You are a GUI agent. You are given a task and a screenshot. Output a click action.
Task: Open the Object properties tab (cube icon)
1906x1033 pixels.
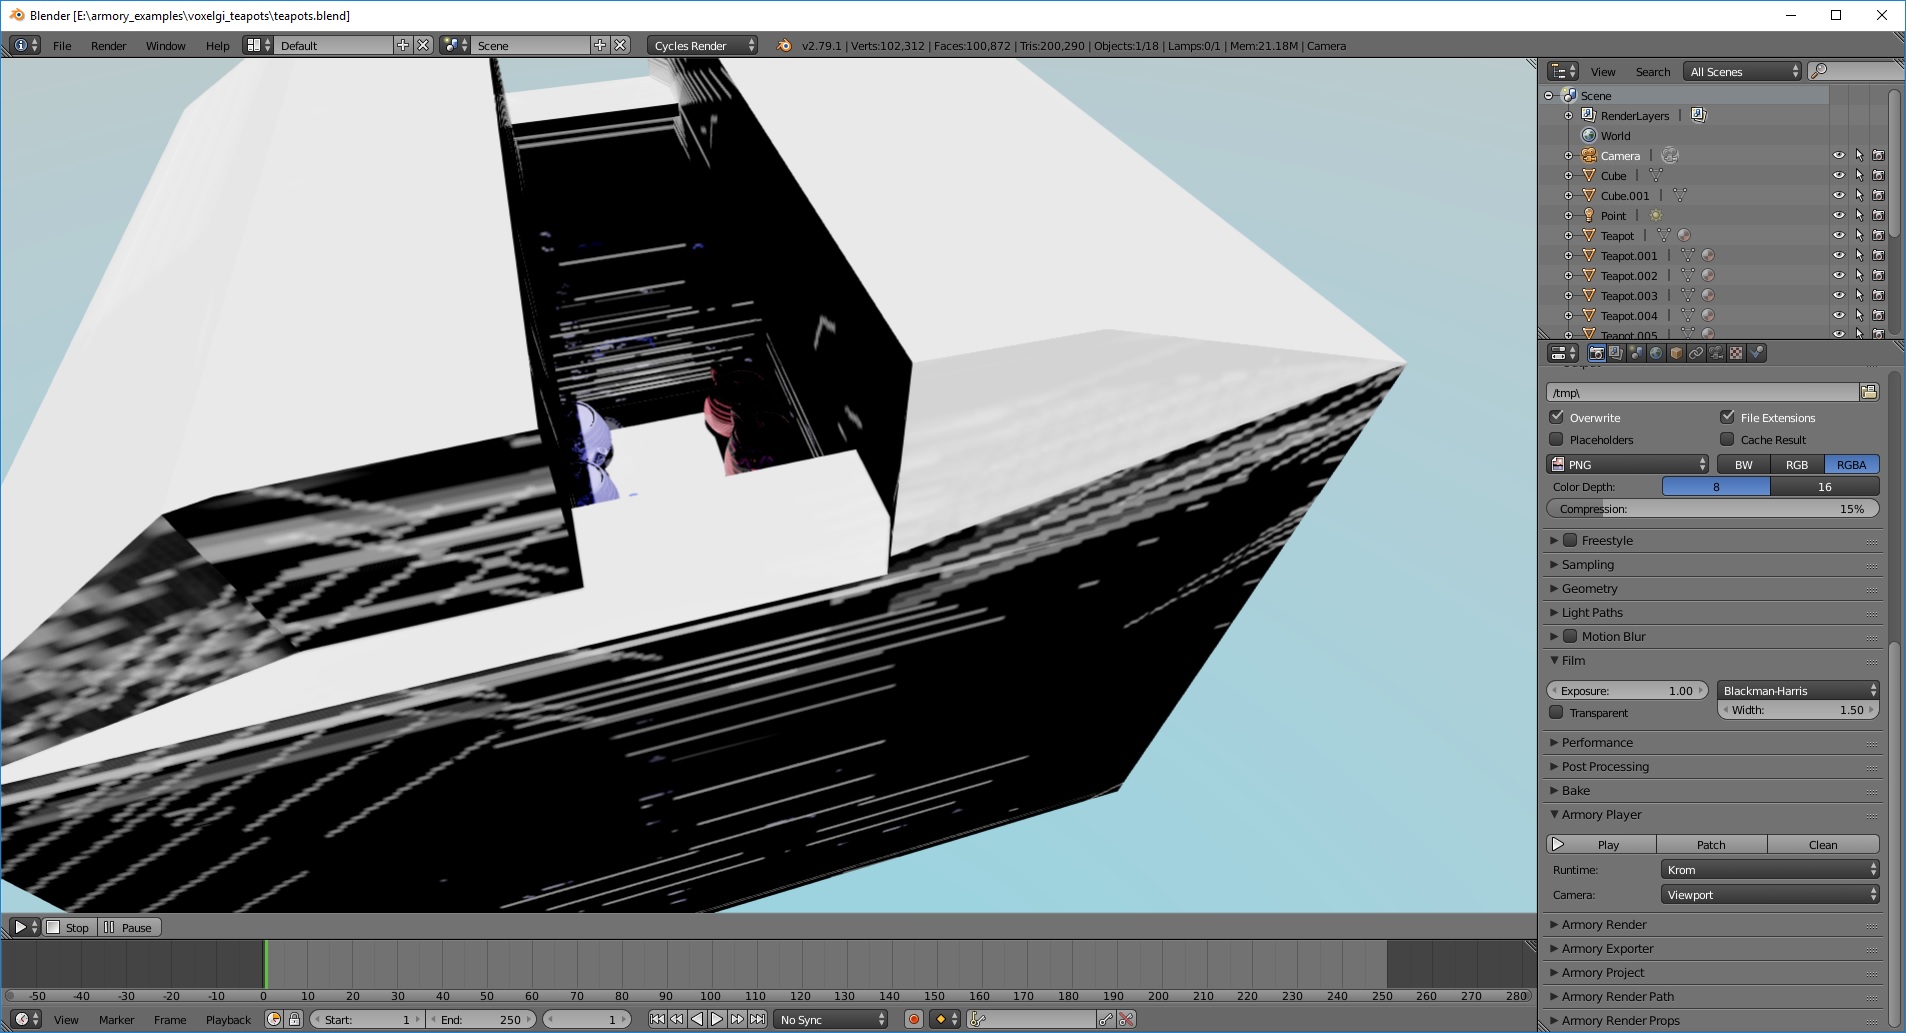pos(1676,353)
